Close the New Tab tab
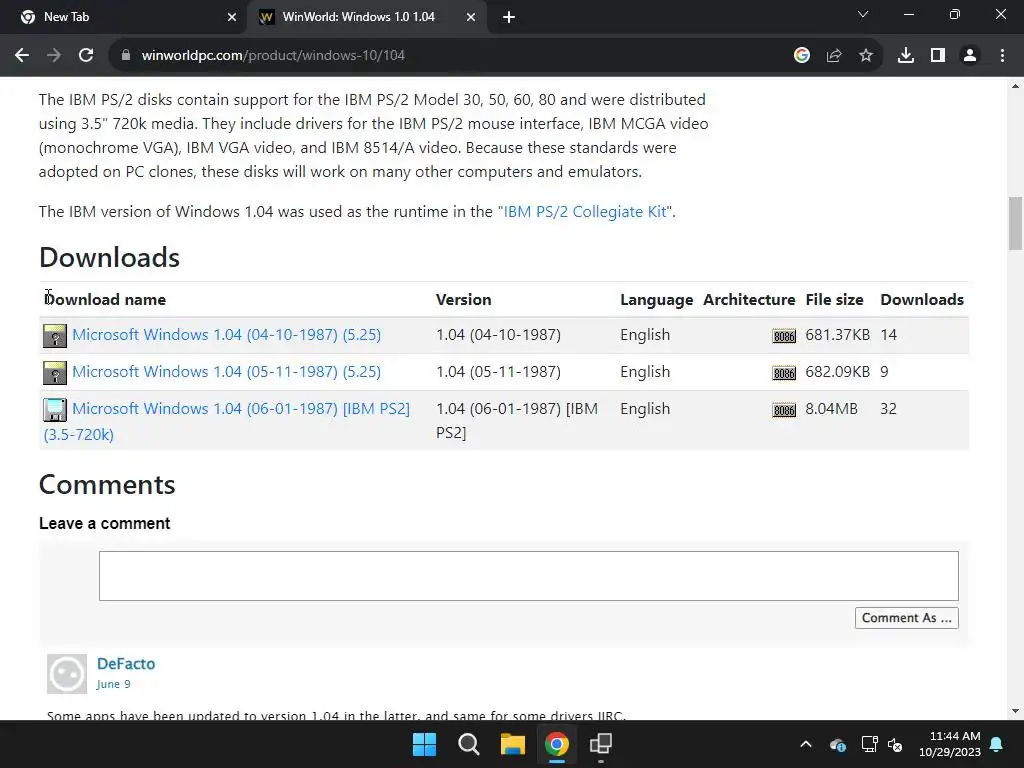1024x768 pixels. point(232,17)
